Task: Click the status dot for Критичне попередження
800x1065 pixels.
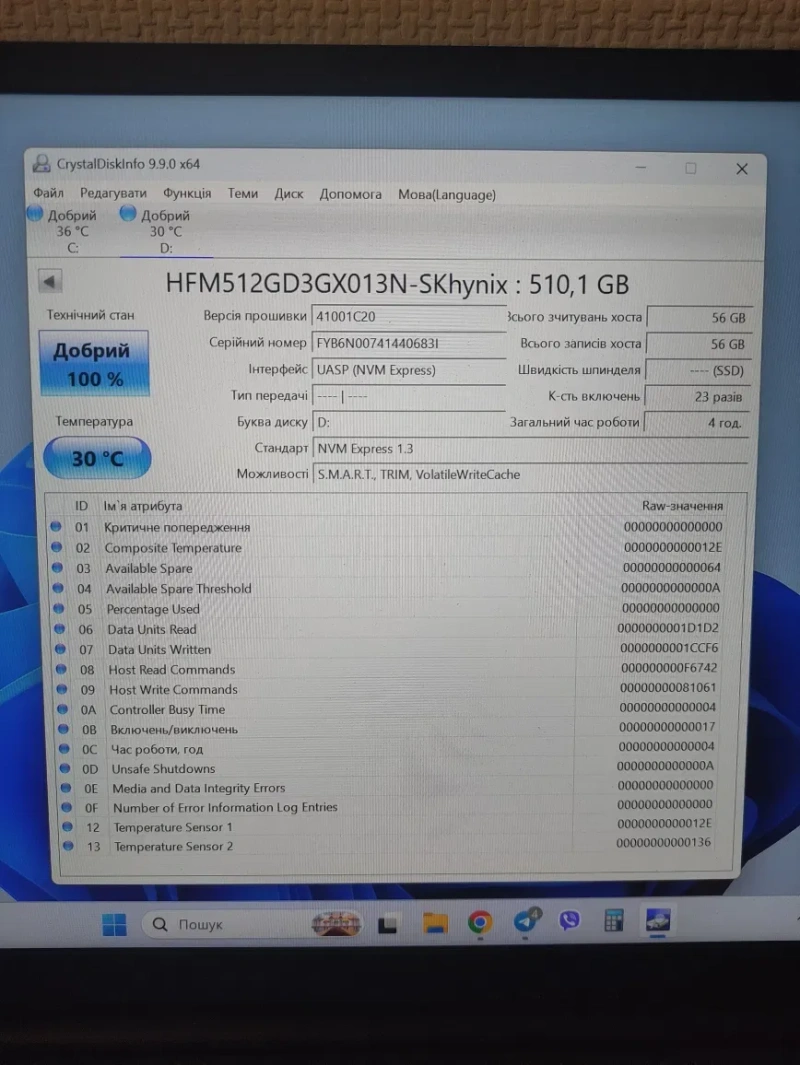Action: [x=56, y=526]
